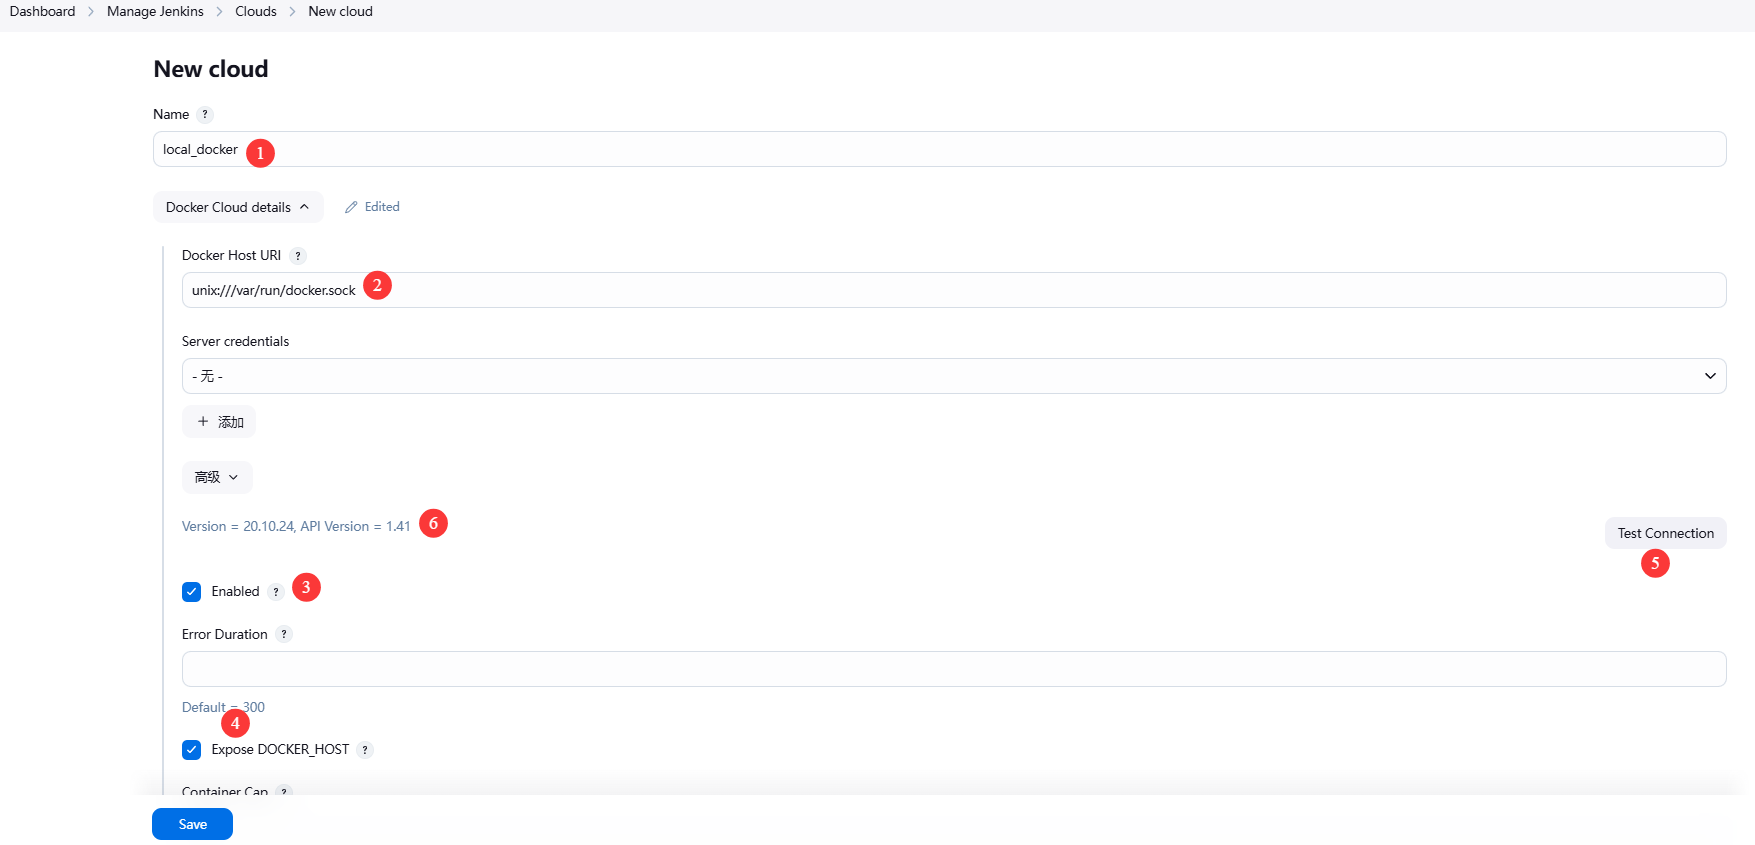
Task: Open the Clouds breadcrumb link
Action: tap(255, 12)
